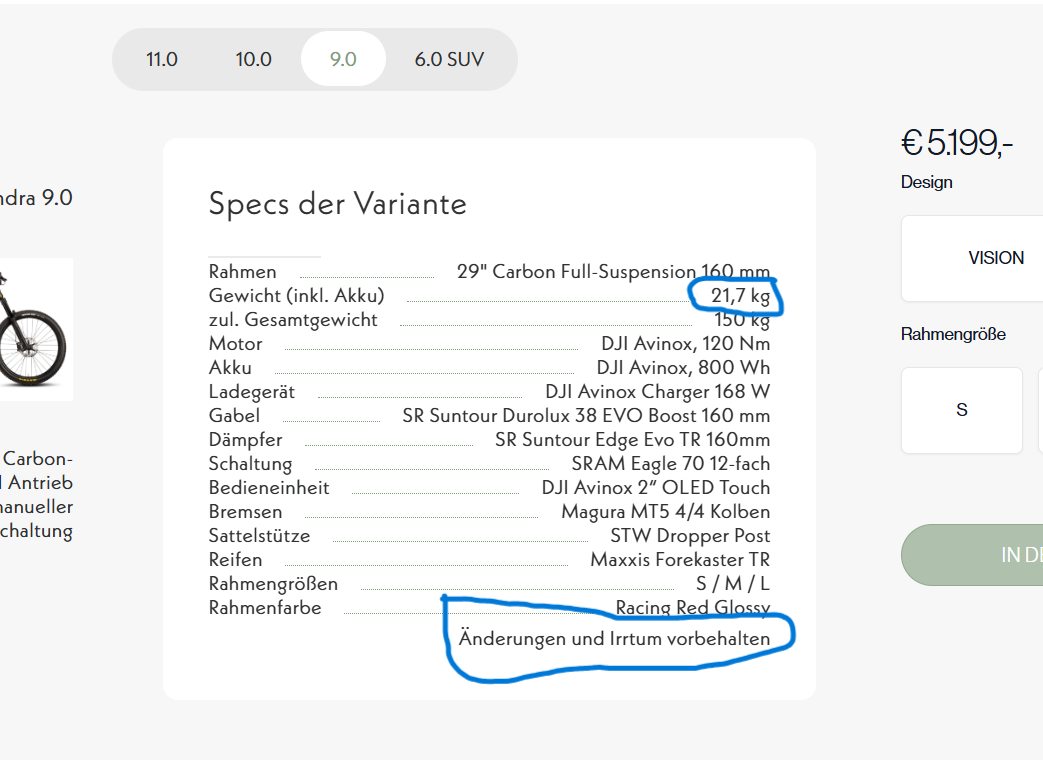Click the active 9.0 variant tab
The width and height of the screenshot is (1043, 760).
343,59
